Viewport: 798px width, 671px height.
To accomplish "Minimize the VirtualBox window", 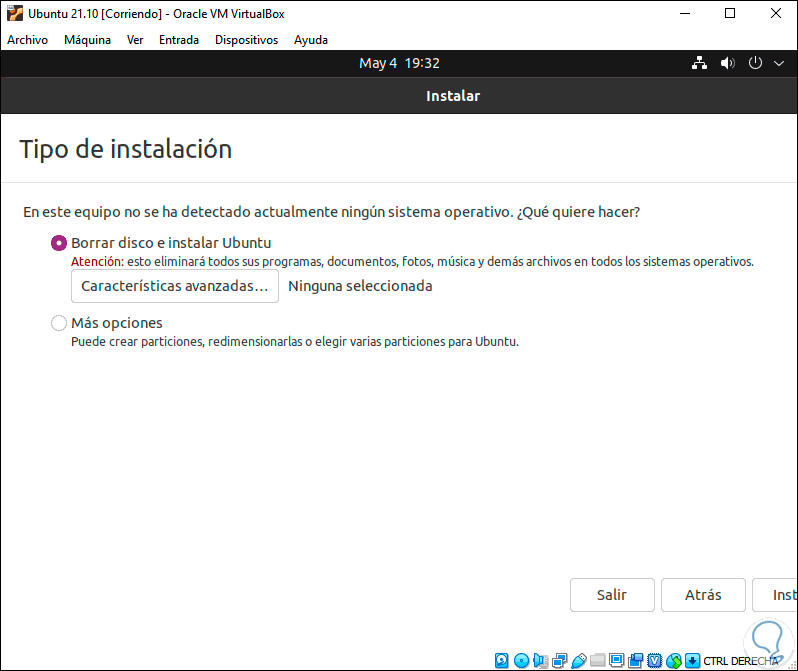I will click(x=685, y=13).
